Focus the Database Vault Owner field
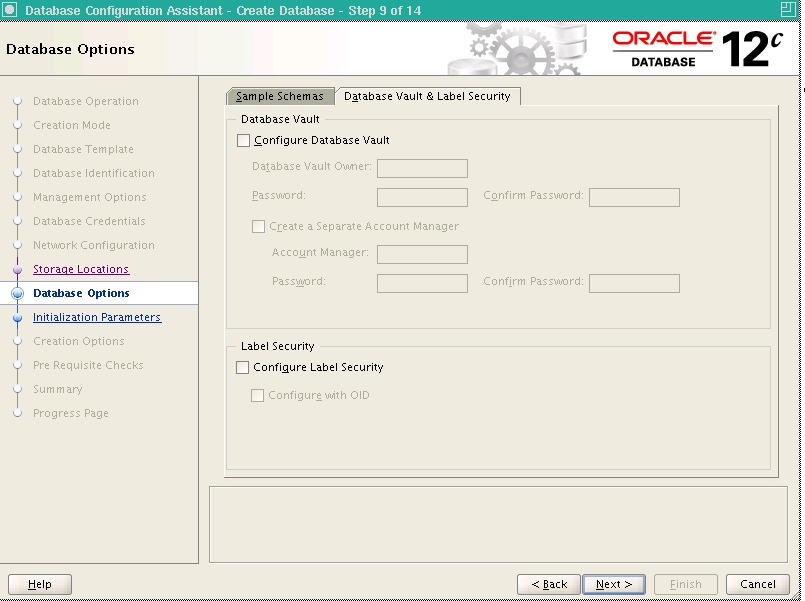805x601 pixels. 422,168
